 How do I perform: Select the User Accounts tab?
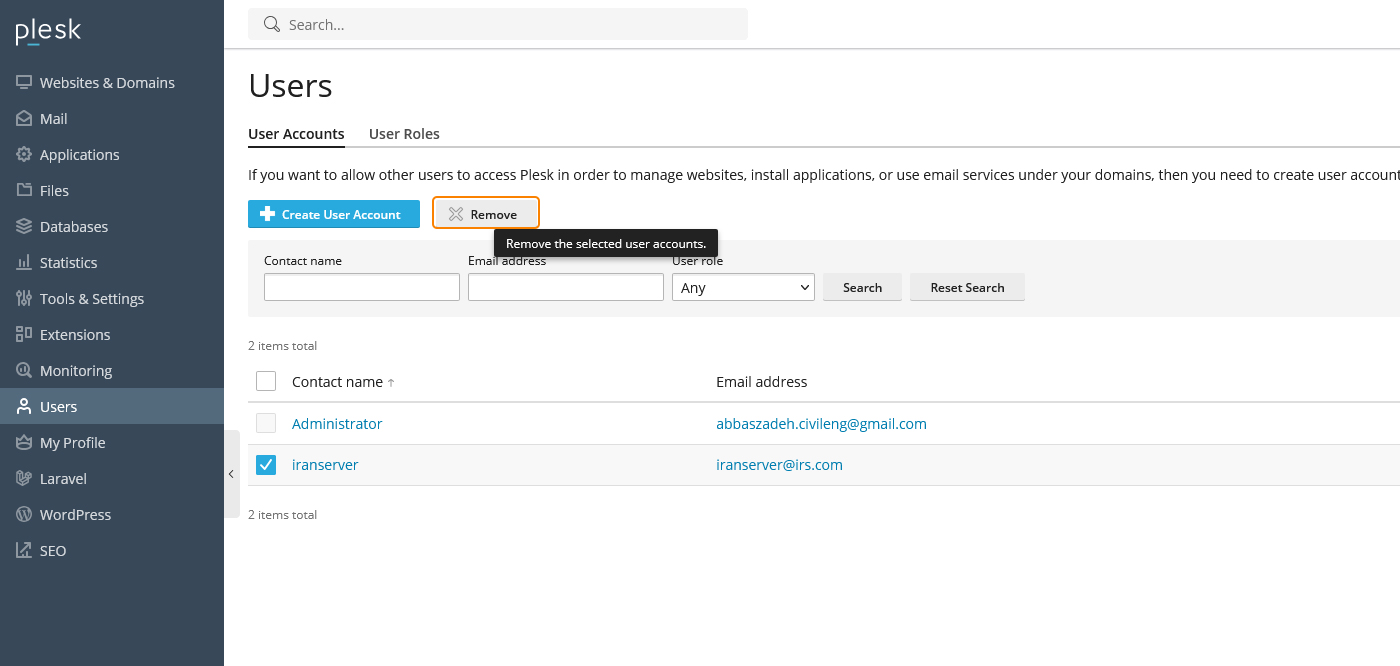296,134
